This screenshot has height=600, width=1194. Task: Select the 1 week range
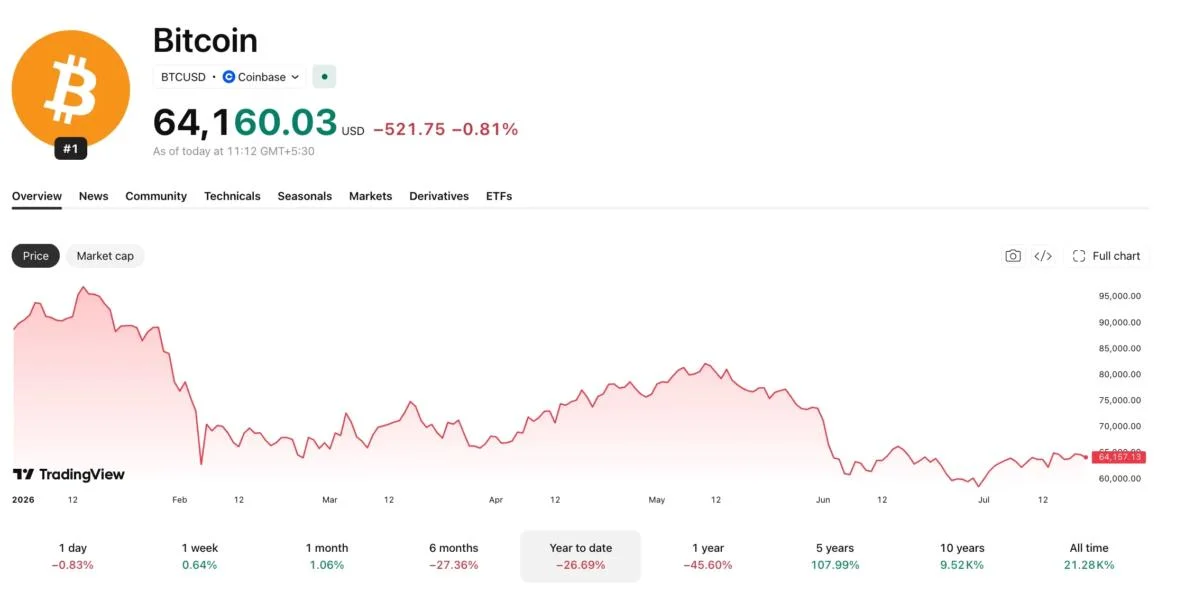click(x=200, y=557)
